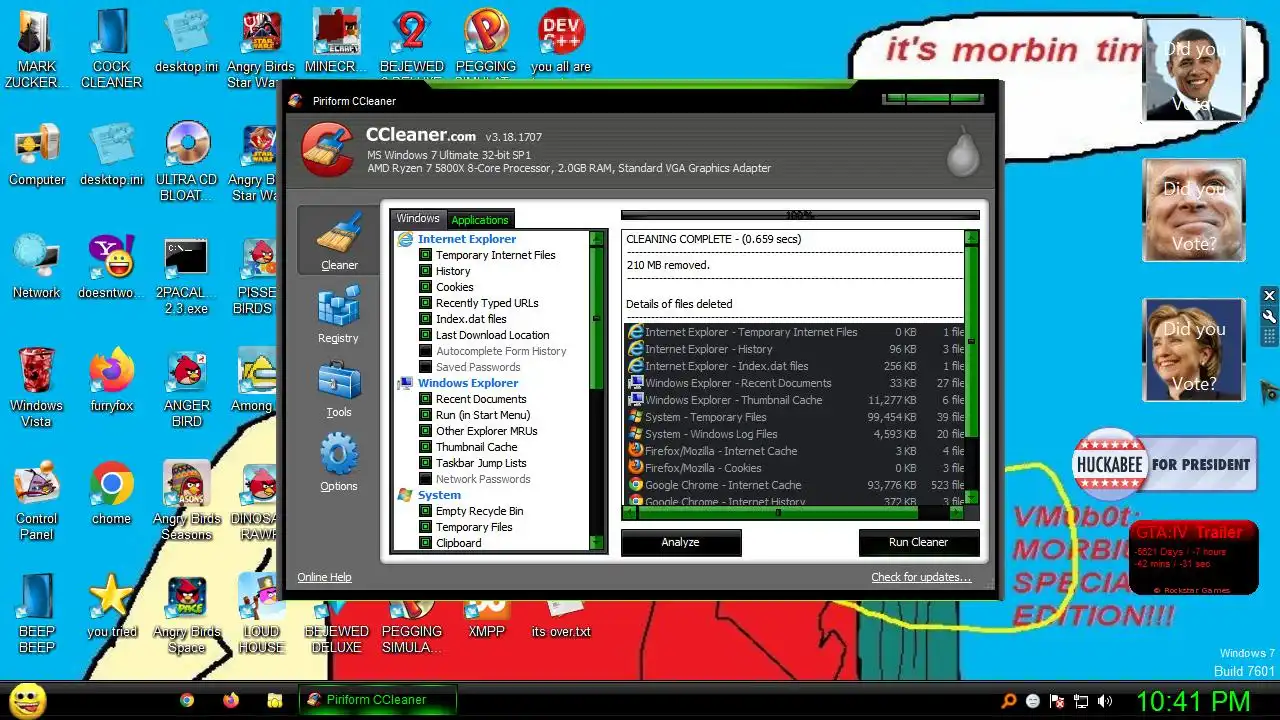Toggle Temporary Internet Files checkbox

click(x=425, y=255)
